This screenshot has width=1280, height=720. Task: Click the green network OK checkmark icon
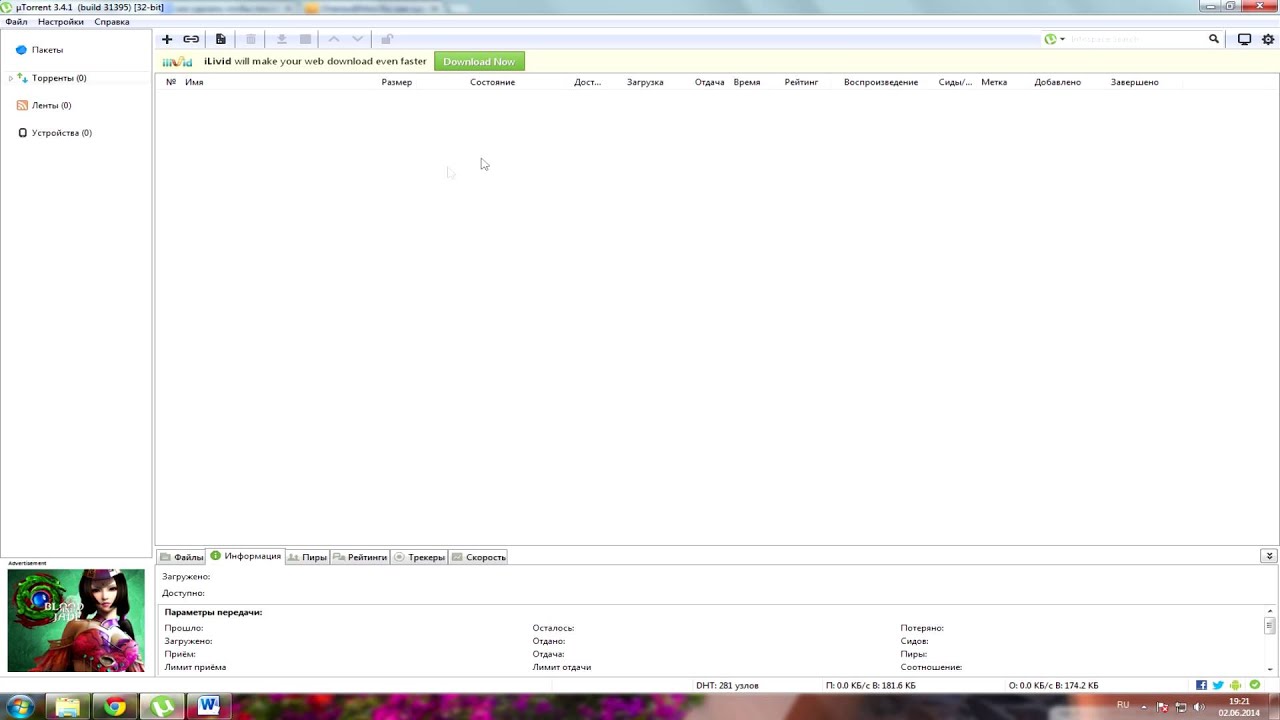(1255, 685)
